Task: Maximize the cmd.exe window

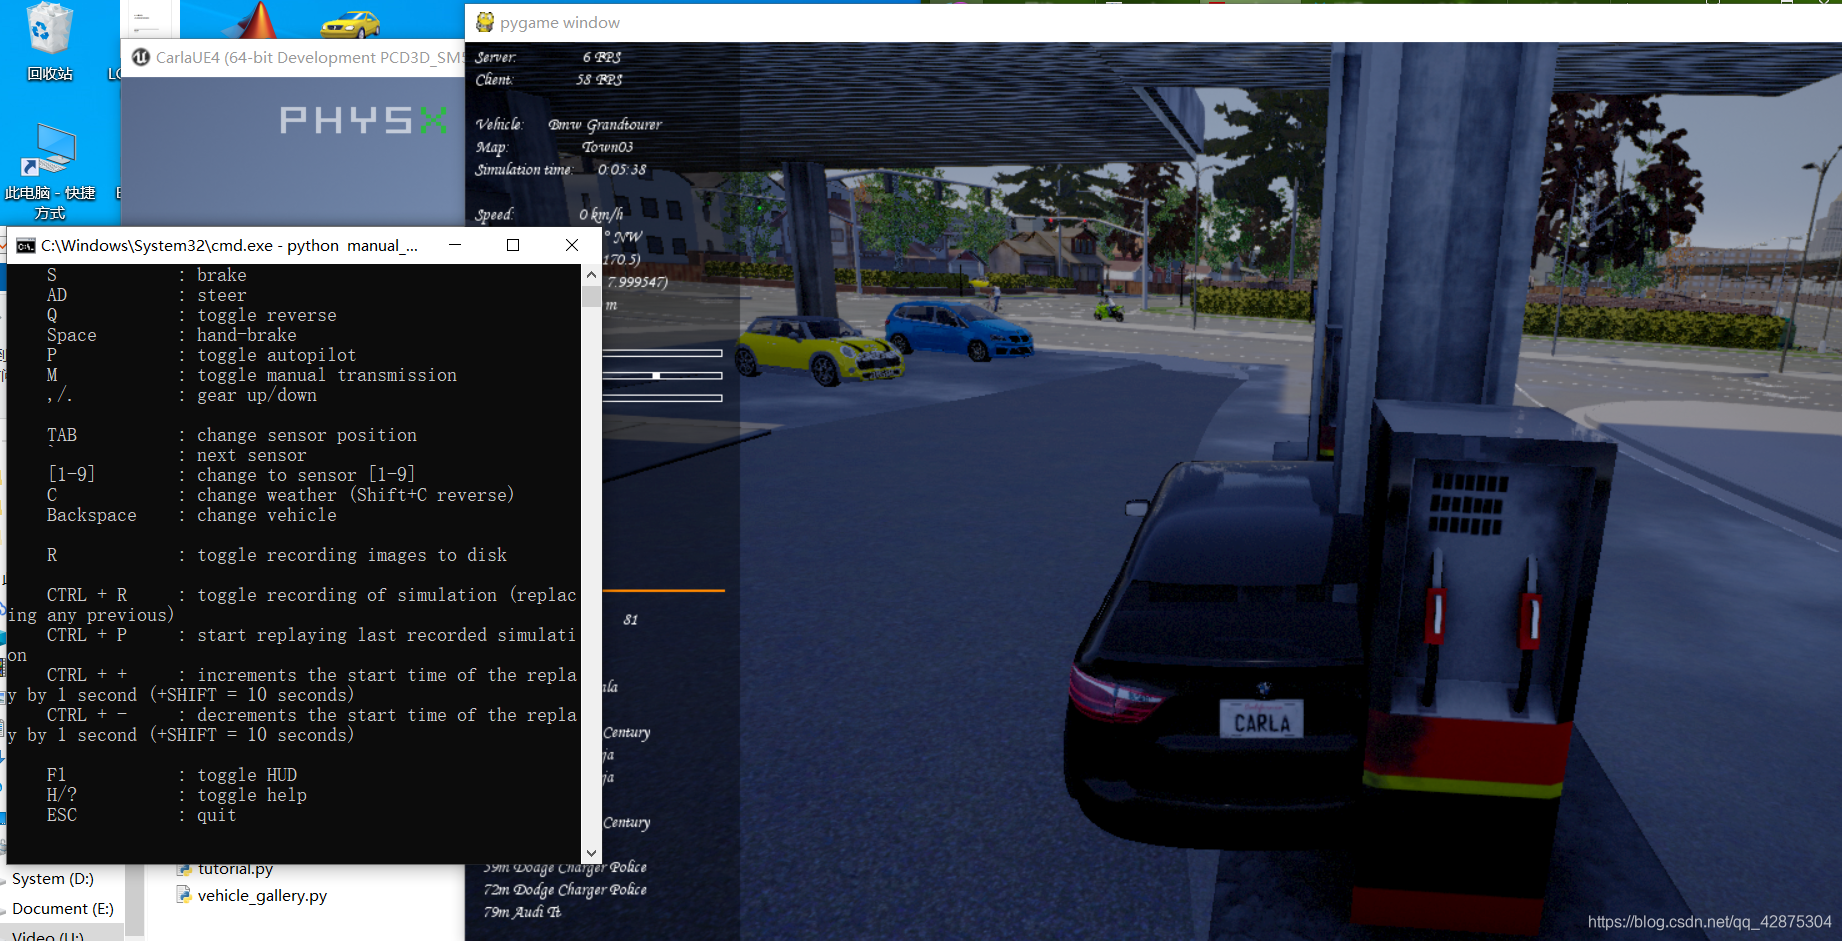Action: (513, 245)
